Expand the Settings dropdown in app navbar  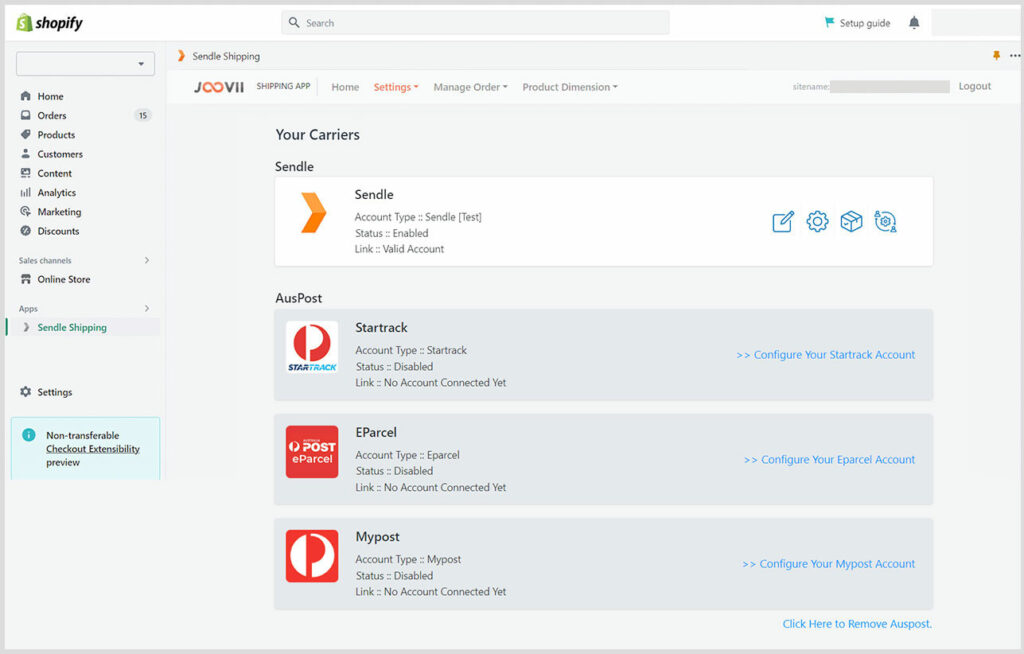click(396, 87)
